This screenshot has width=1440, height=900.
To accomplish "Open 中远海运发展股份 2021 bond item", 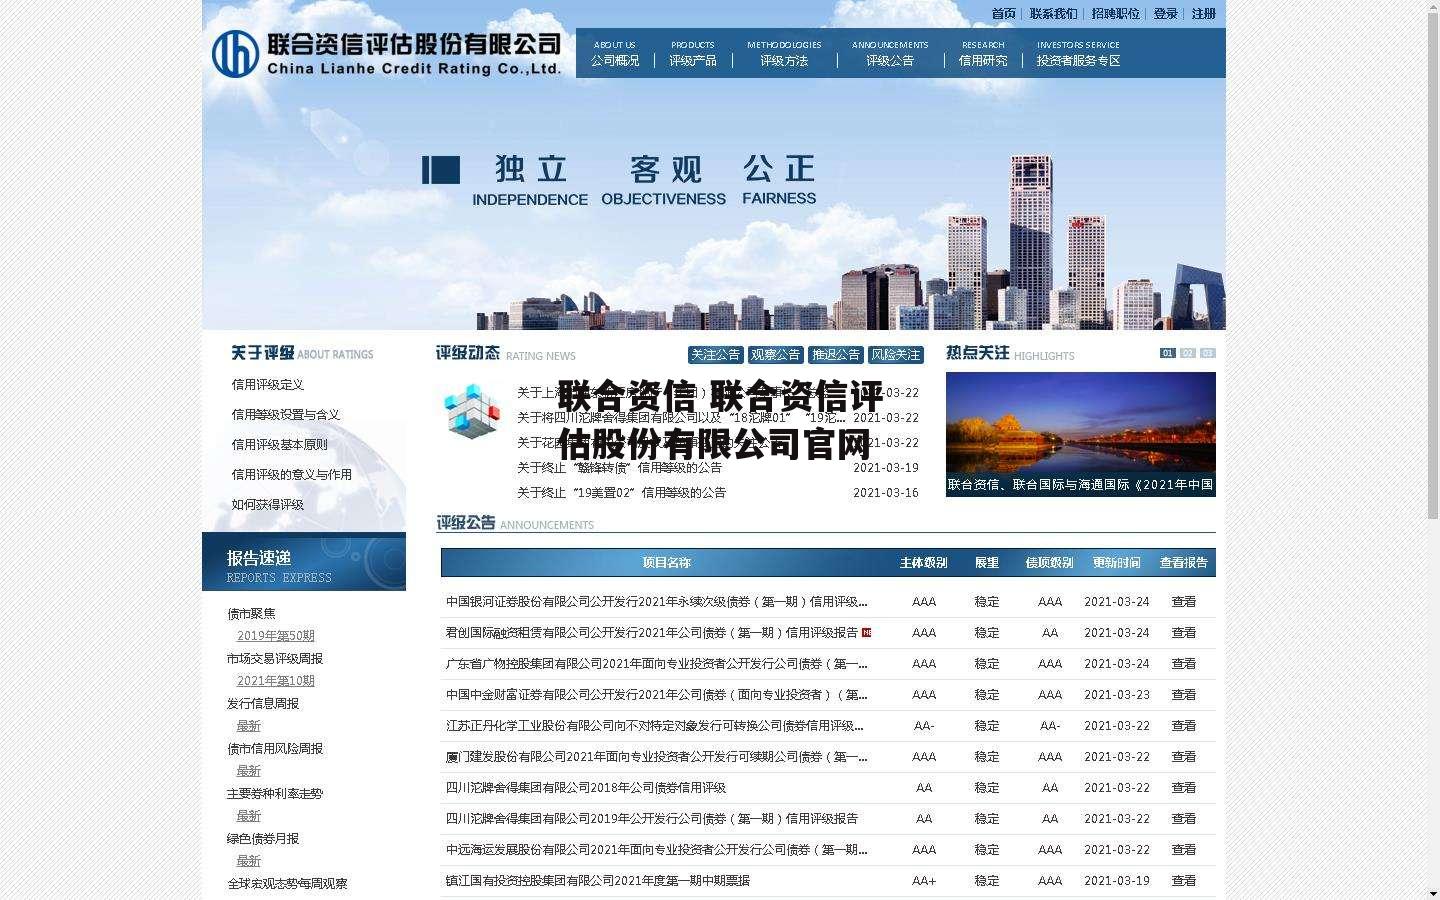I will pyautogui.click(x=657, y=850).
